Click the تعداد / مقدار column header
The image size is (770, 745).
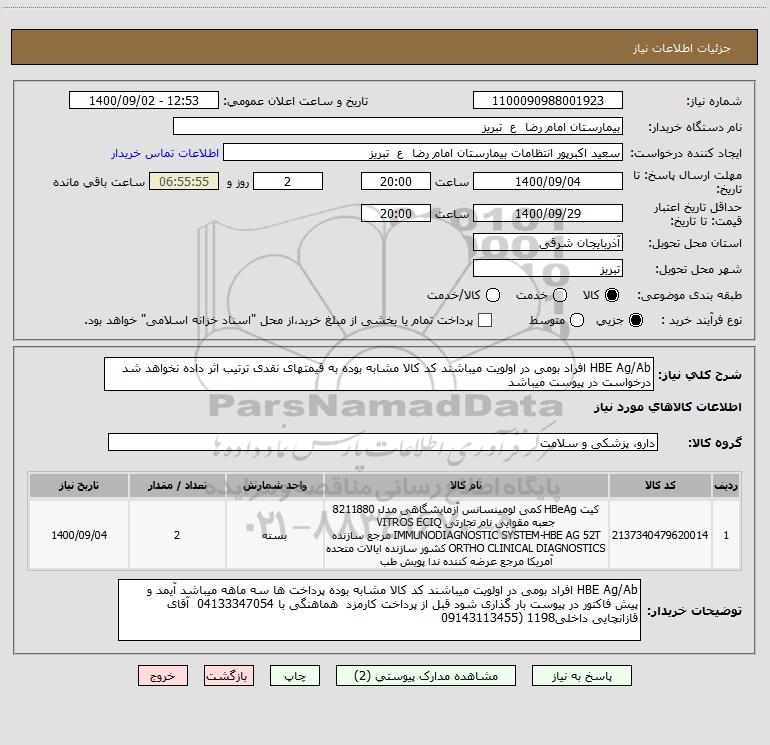(x=177, y=485)
